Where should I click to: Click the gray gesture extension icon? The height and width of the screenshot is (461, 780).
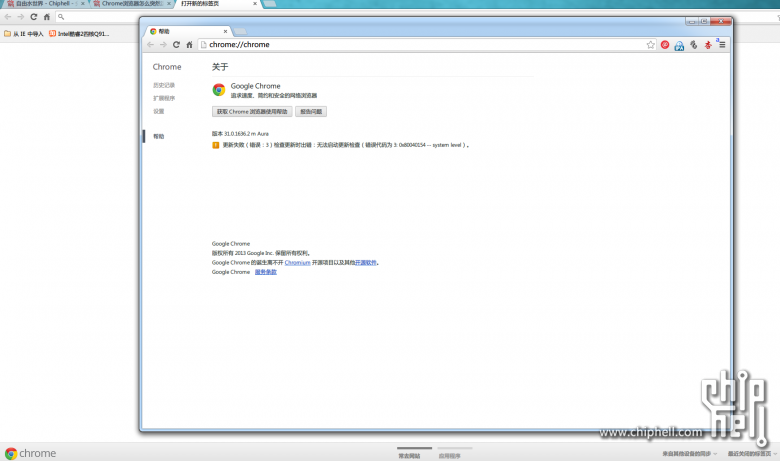[x=693, y=45]
